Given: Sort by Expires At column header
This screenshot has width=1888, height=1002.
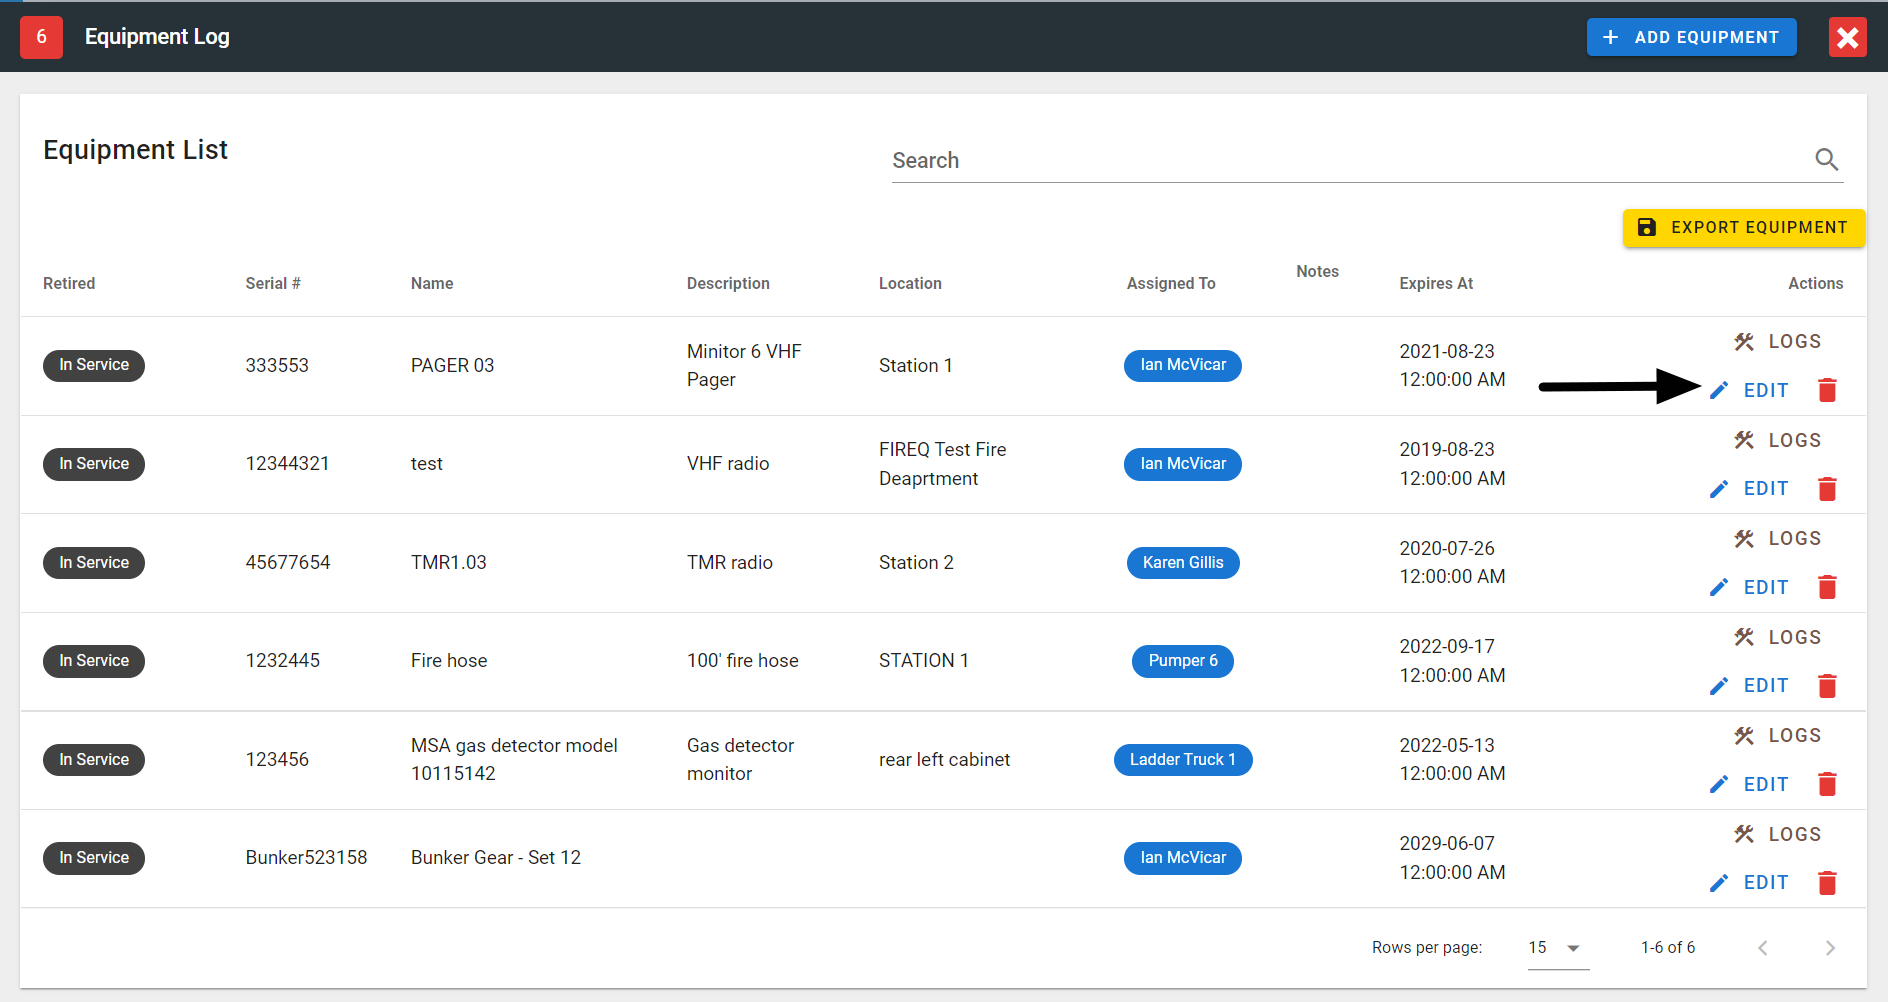Looking at the screenshot, I should tap(1436, 283).
